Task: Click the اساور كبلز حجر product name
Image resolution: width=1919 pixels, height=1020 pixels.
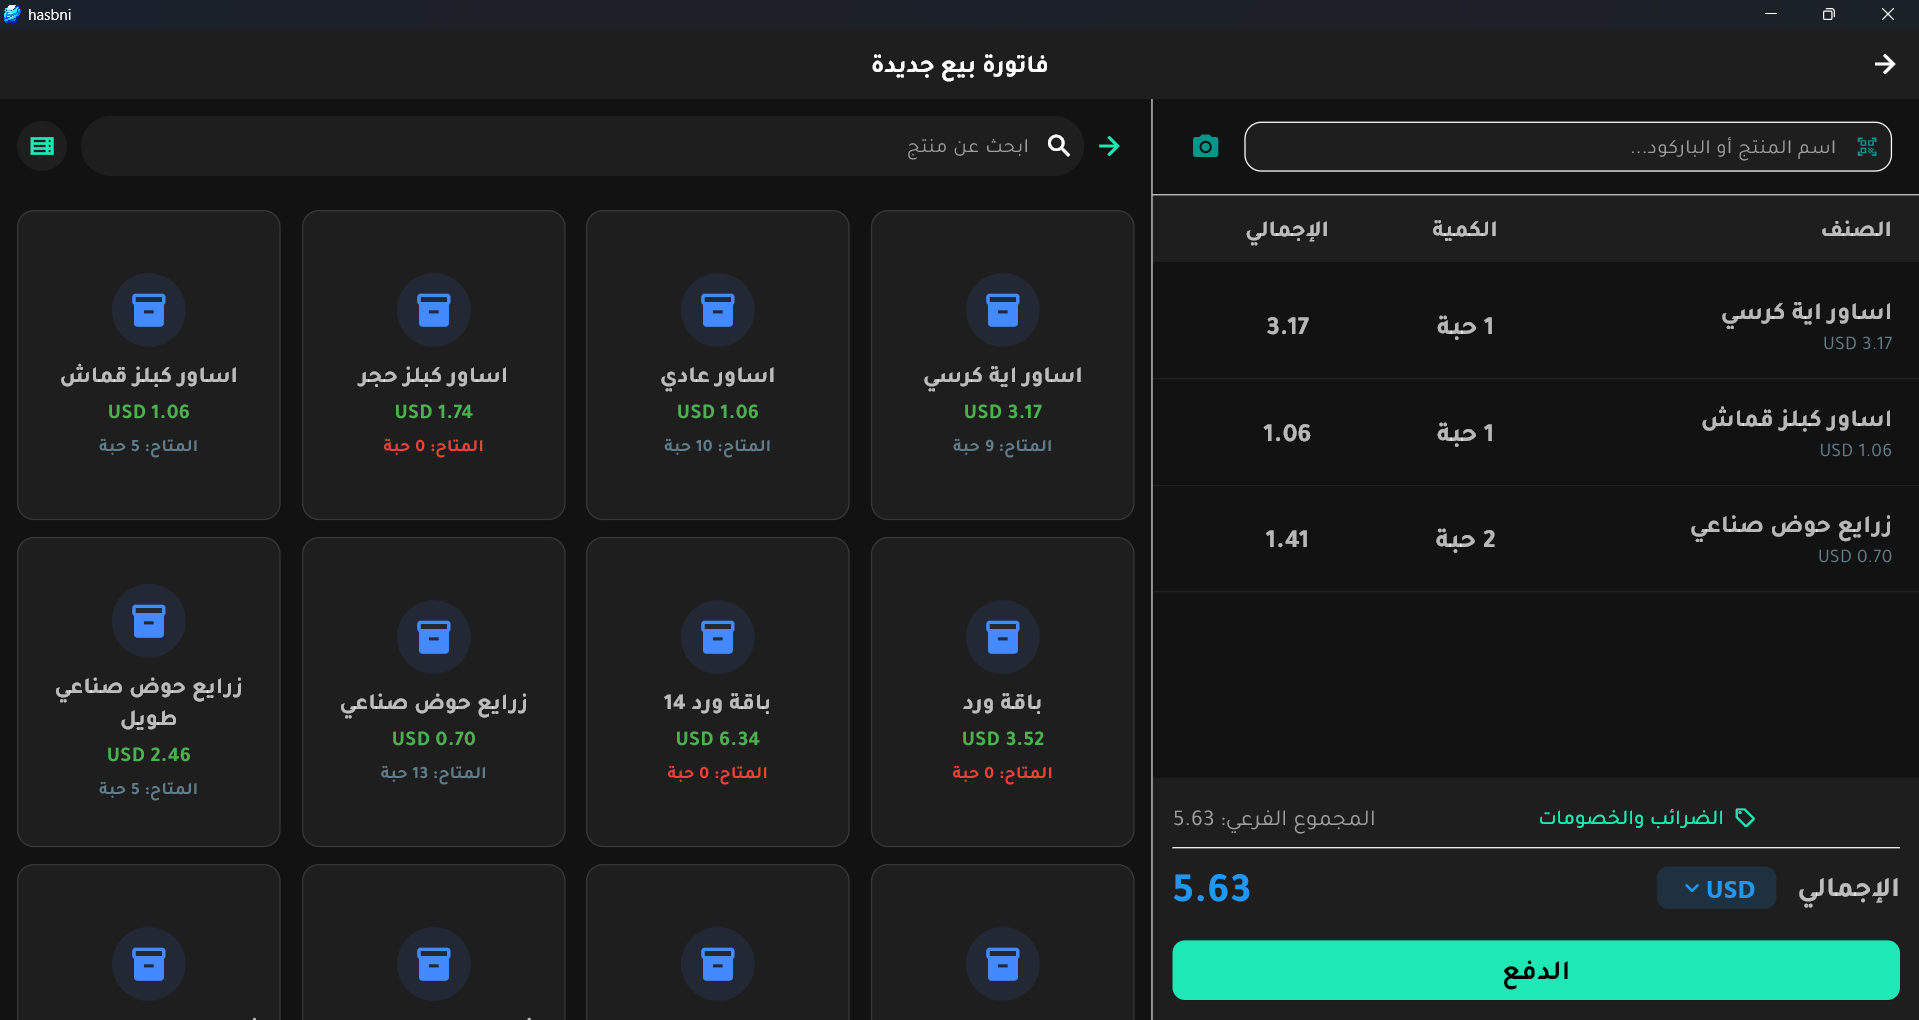Action: pyautogui.click(x=434, y=376)
